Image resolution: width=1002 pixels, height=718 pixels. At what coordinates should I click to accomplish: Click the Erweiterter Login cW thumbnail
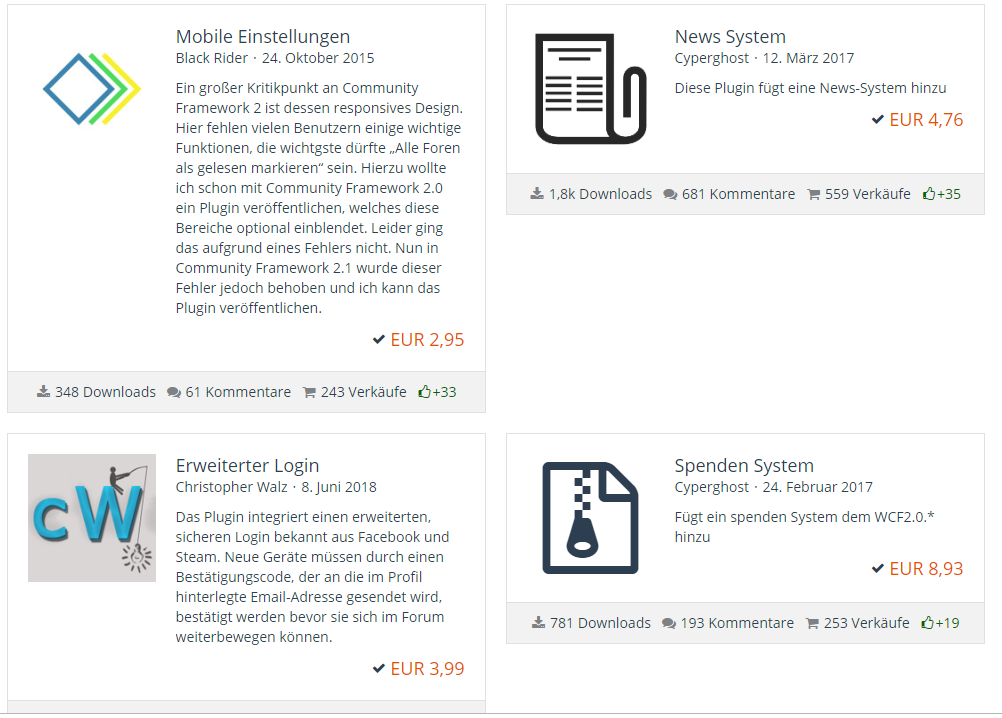pyautogui.click(x=91, y=518)
